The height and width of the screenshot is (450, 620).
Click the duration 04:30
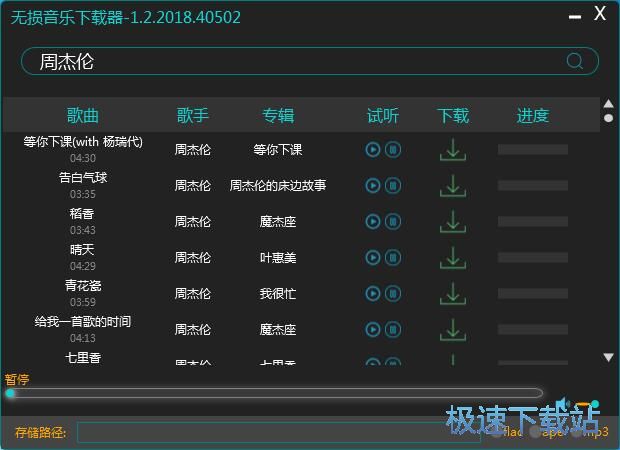(83, 158)
